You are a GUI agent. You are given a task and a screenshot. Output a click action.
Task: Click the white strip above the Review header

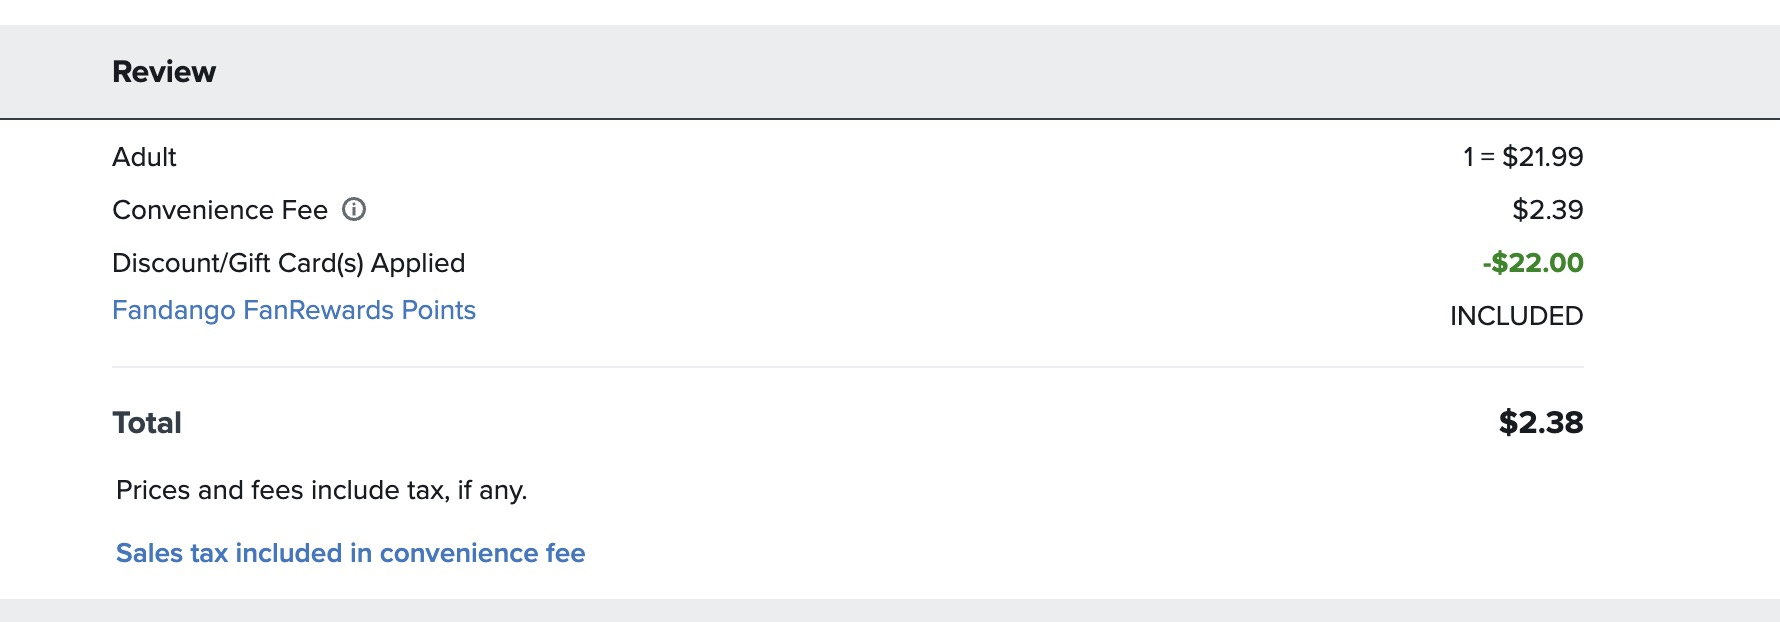(x=890, y=12)
